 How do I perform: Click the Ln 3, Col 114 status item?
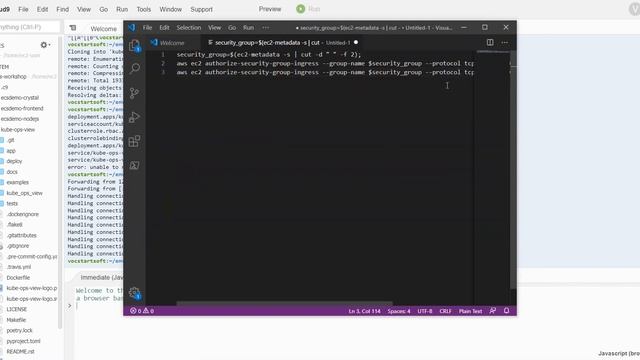click(x=364, y=311)
